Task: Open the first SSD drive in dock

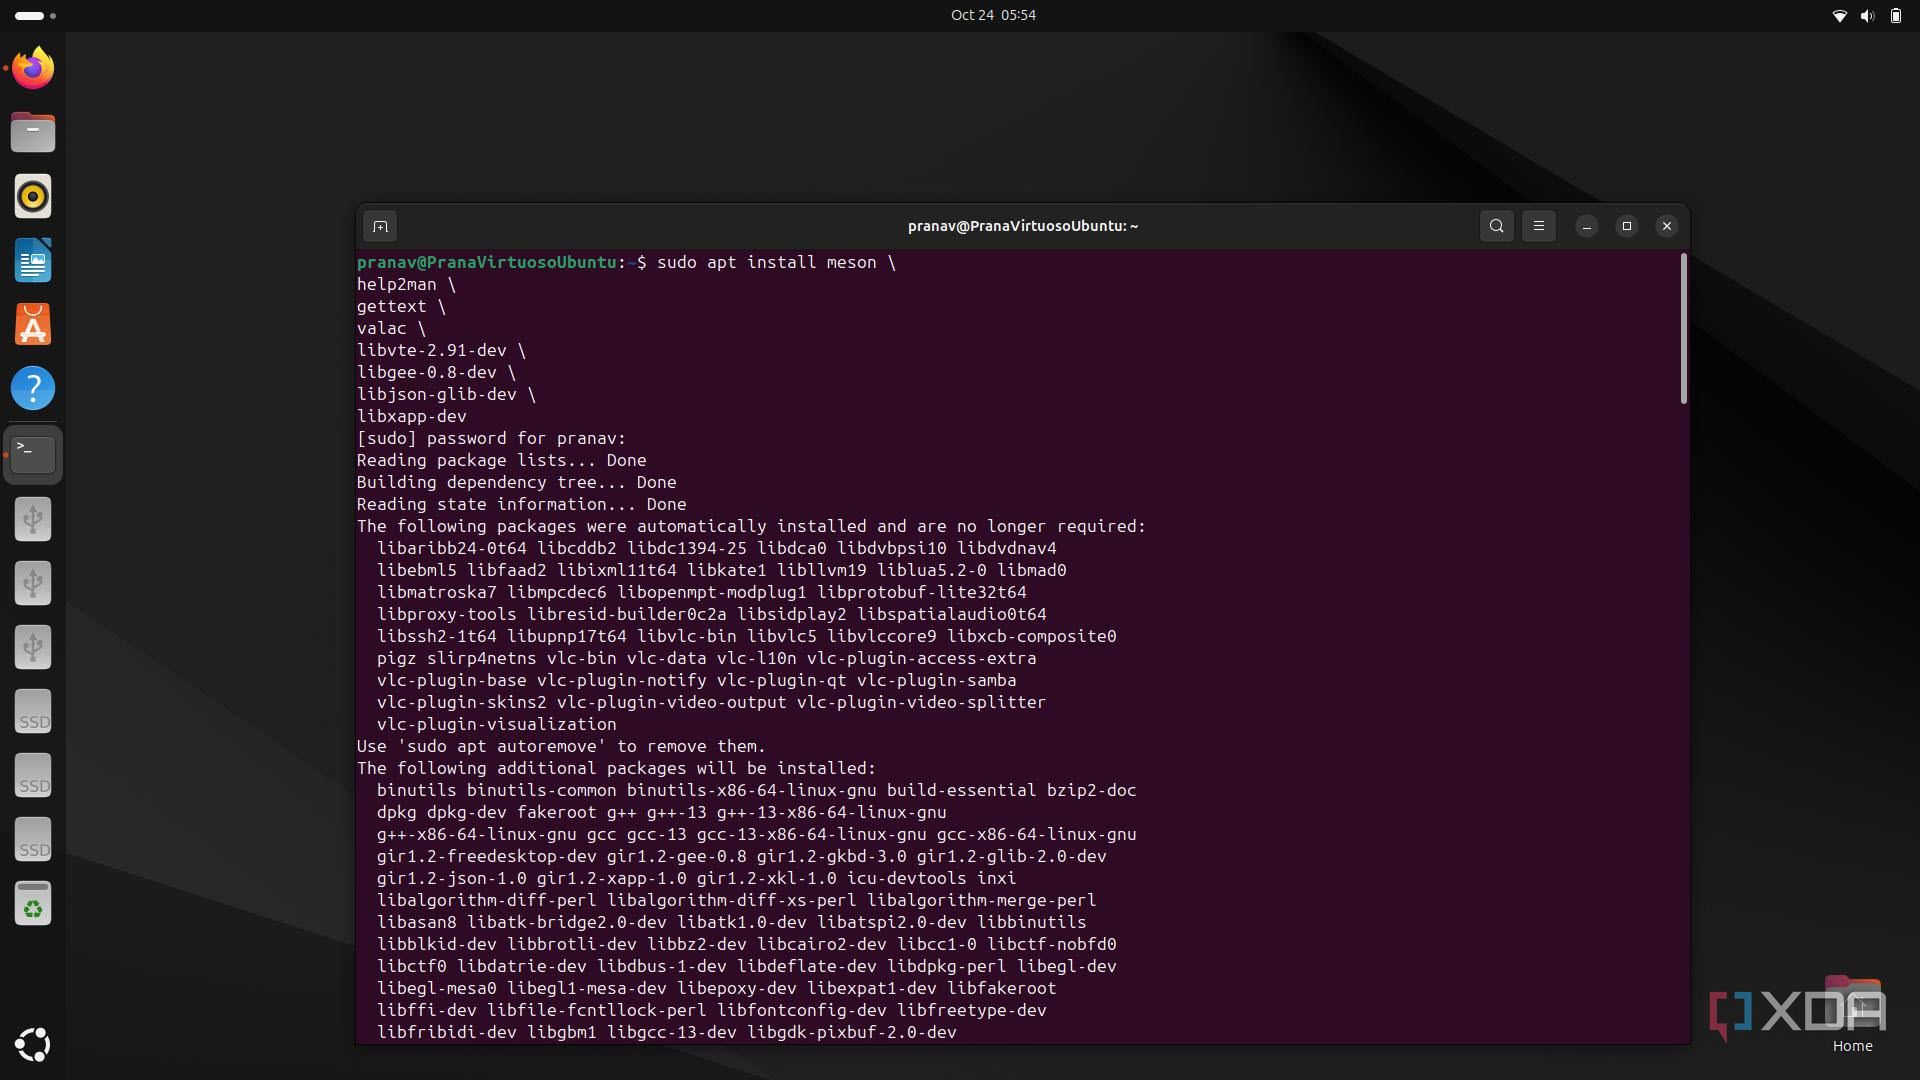Action: pos(33,711)
